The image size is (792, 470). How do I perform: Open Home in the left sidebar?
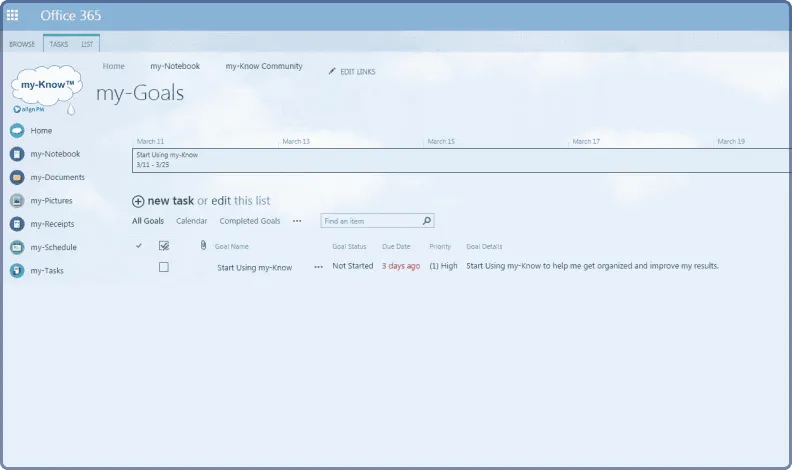tap(41, 131)
